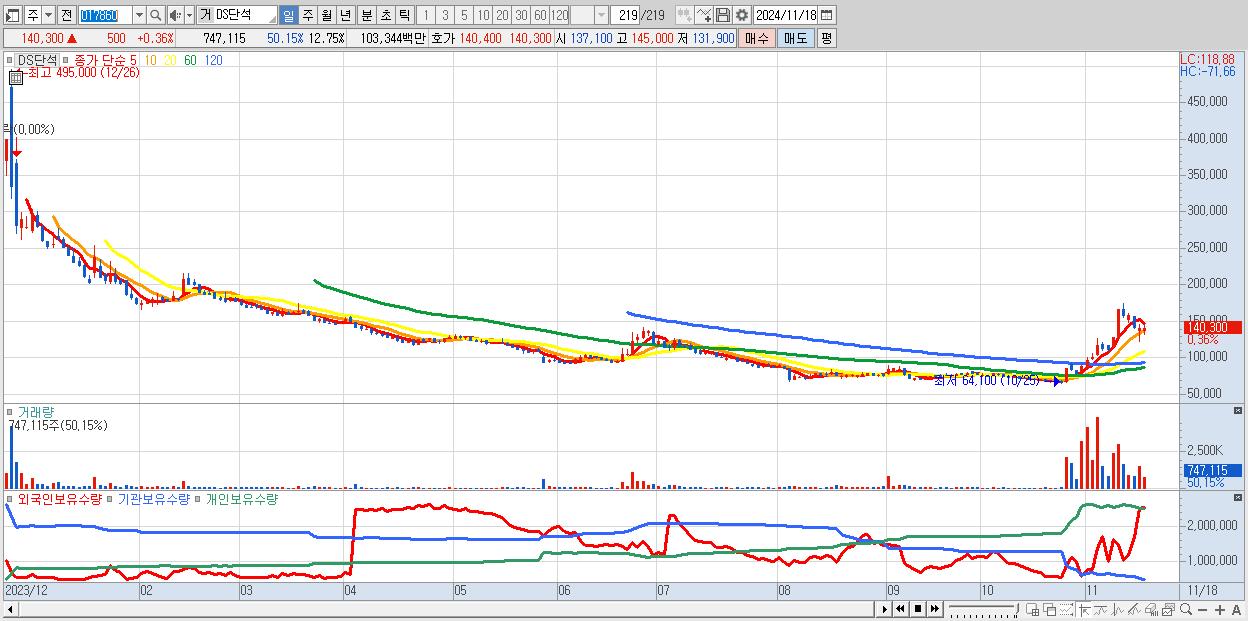Click the add line chart icon

[x=703, y=15]
